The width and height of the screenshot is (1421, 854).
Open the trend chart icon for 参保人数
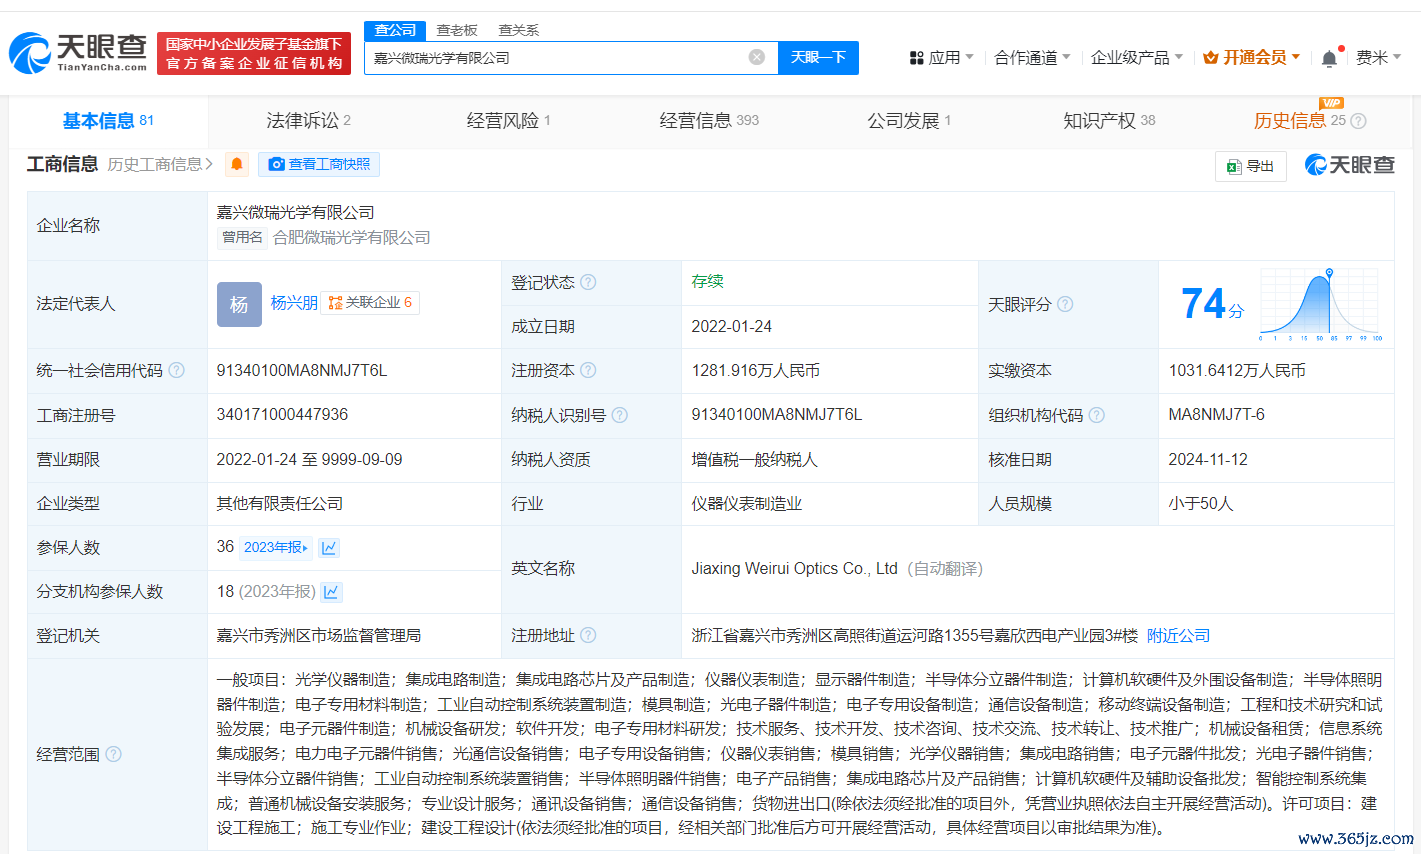click(329, 547)
